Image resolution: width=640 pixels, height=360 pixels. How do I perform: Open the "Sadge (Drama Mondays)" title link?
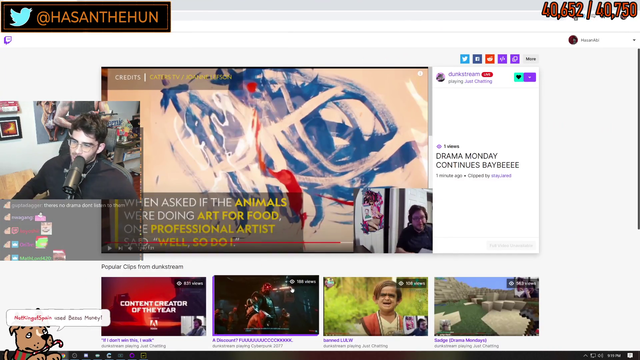click(x=460, y=340)
